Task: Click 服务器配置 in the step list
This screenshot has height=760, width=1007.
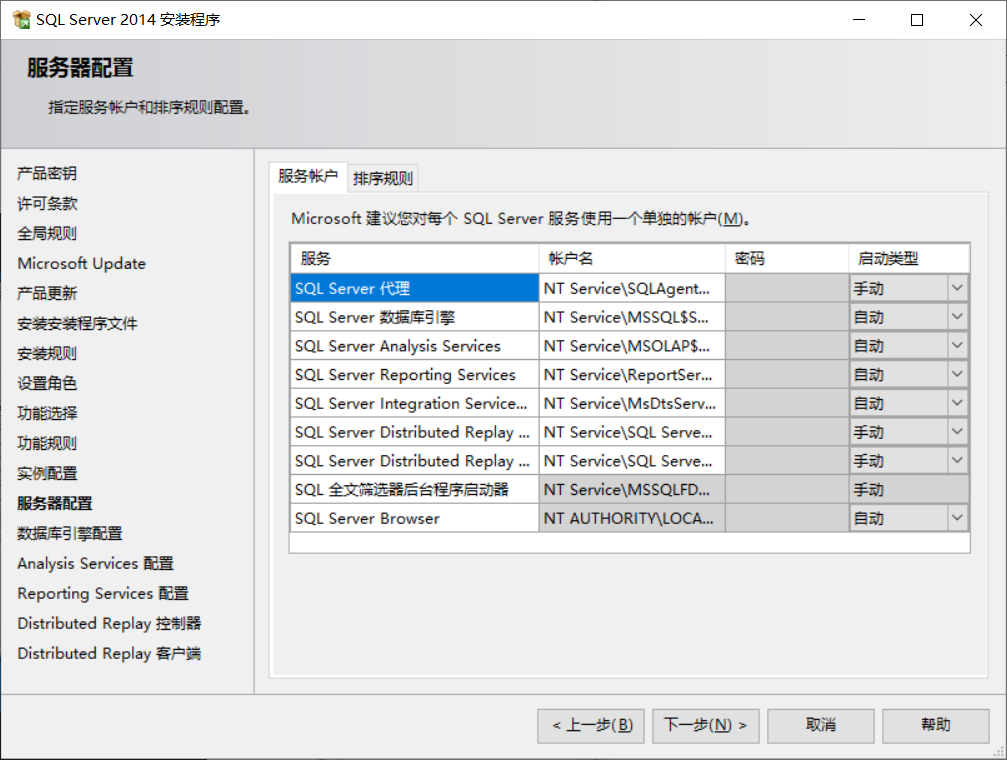Action: (x=55, y=503)
